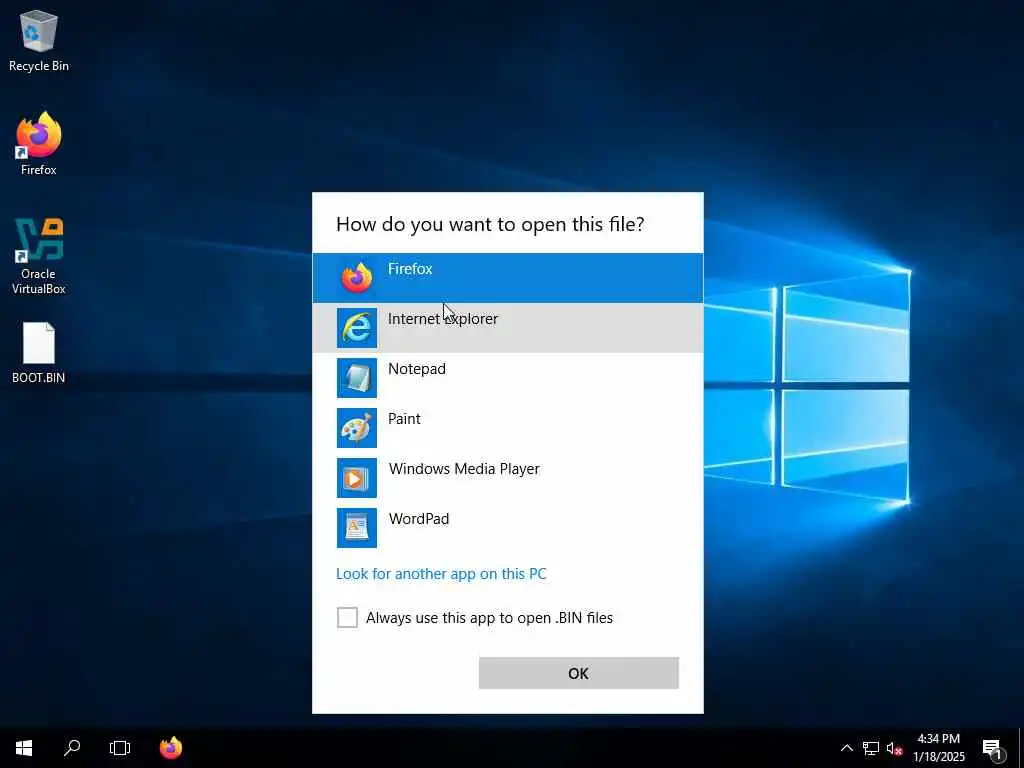This screenshot has height=768, width=1024.
Task: Open the muted volume tray icon
Action: [894, 748]
